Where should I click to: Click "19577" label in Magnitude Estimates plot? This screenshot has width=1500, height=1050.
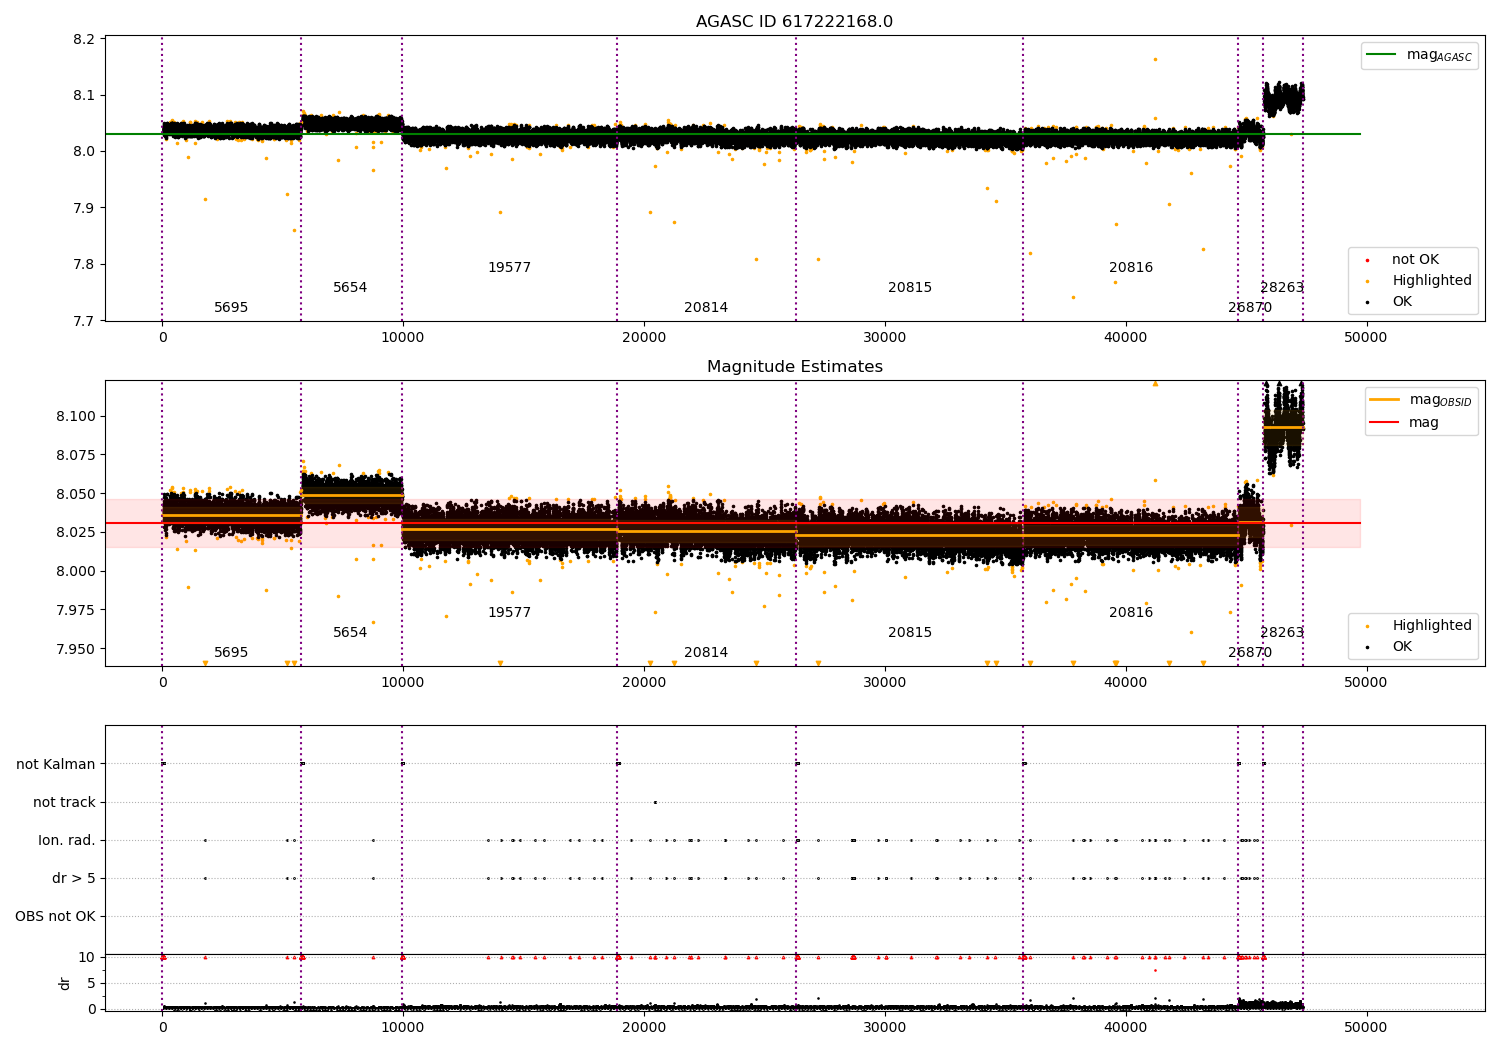click(509, 613)
